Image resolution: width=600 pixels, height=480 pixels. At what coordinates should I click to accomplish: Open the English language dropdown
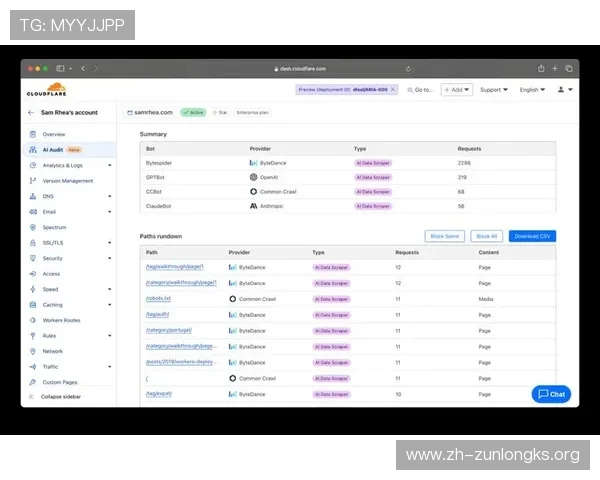[x=532, y=89]
